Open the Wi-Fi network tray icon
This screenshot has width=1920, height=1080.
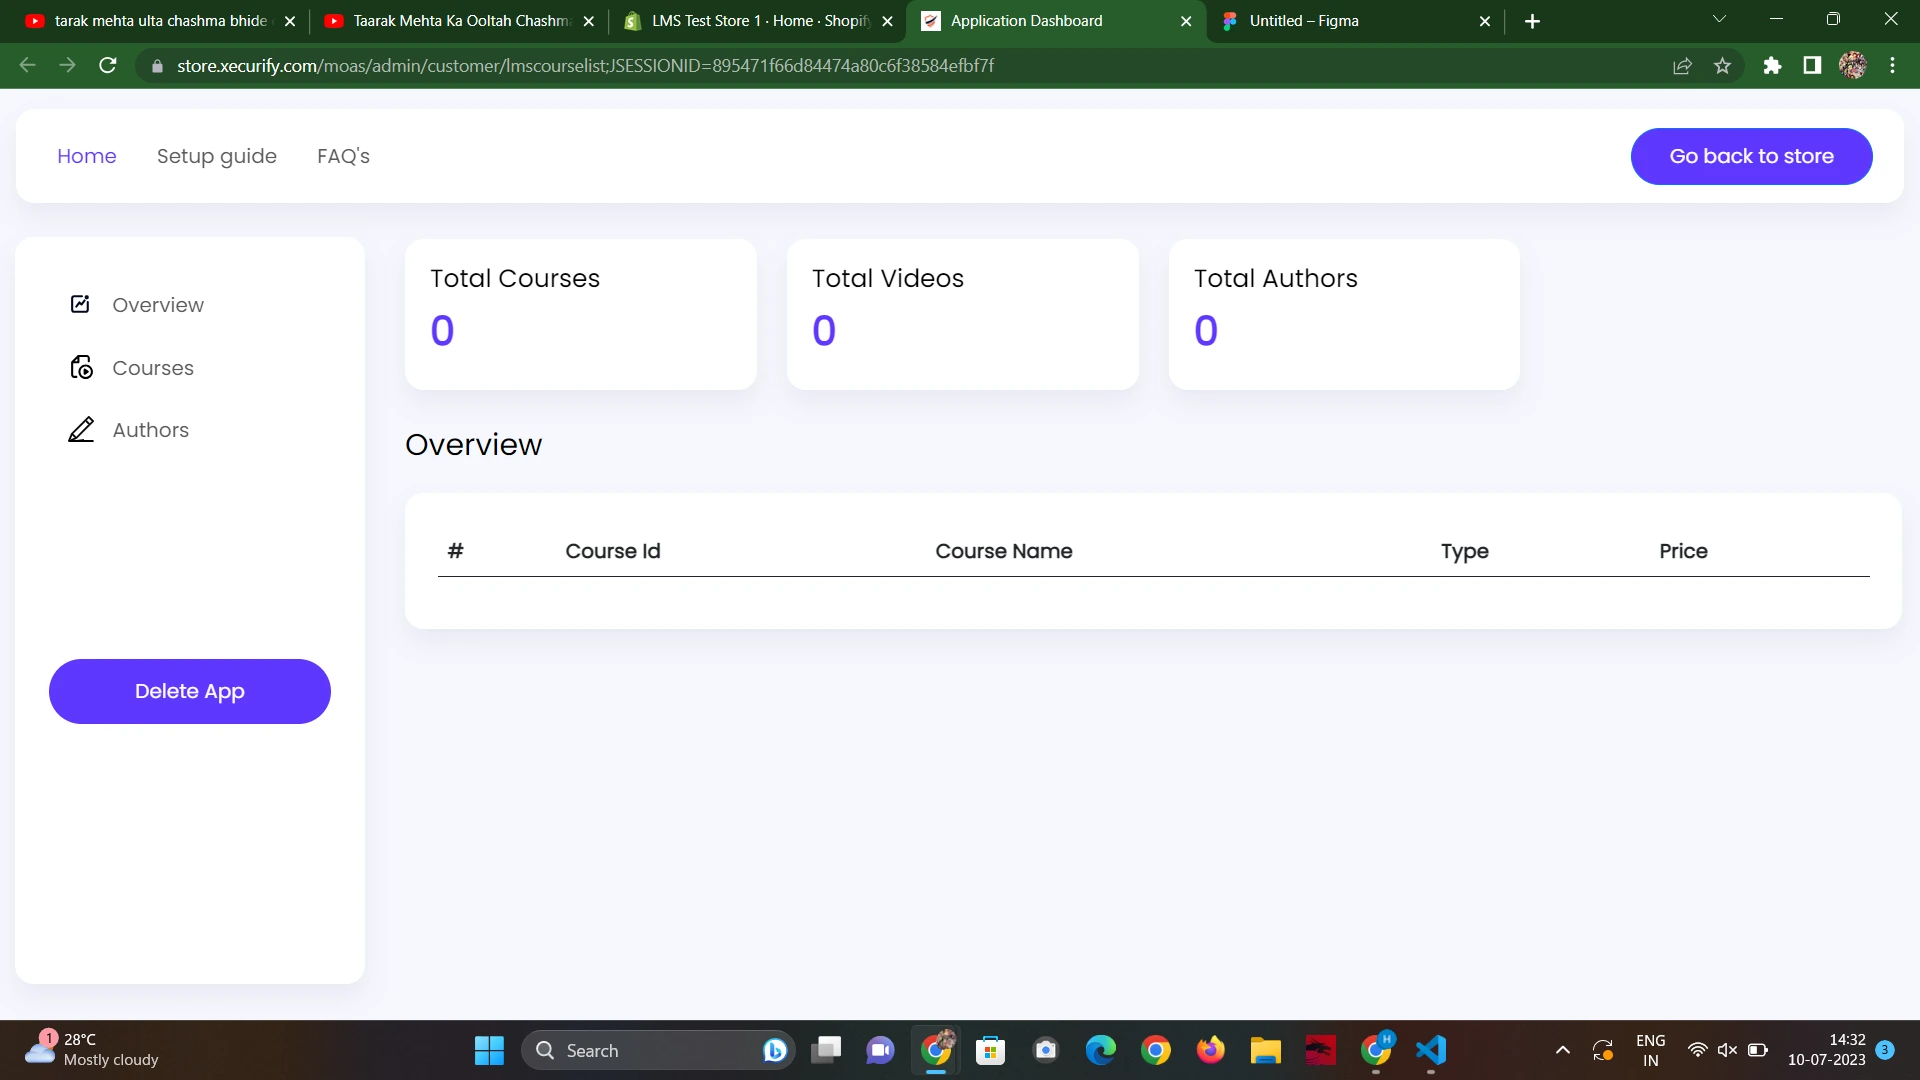tap(1697, 1050)
